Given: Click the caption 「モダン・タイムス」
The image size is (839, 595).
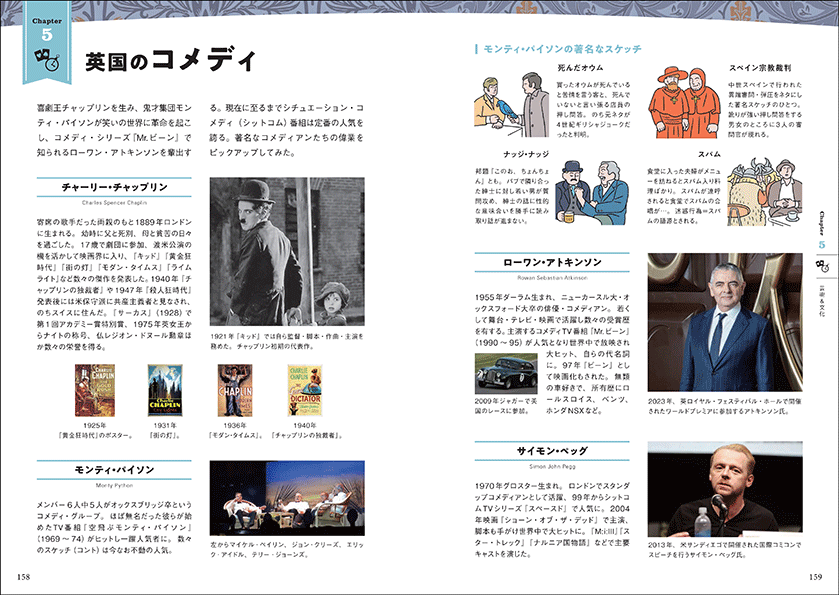Looking at the screenshot, I should [x=235, y=435].
